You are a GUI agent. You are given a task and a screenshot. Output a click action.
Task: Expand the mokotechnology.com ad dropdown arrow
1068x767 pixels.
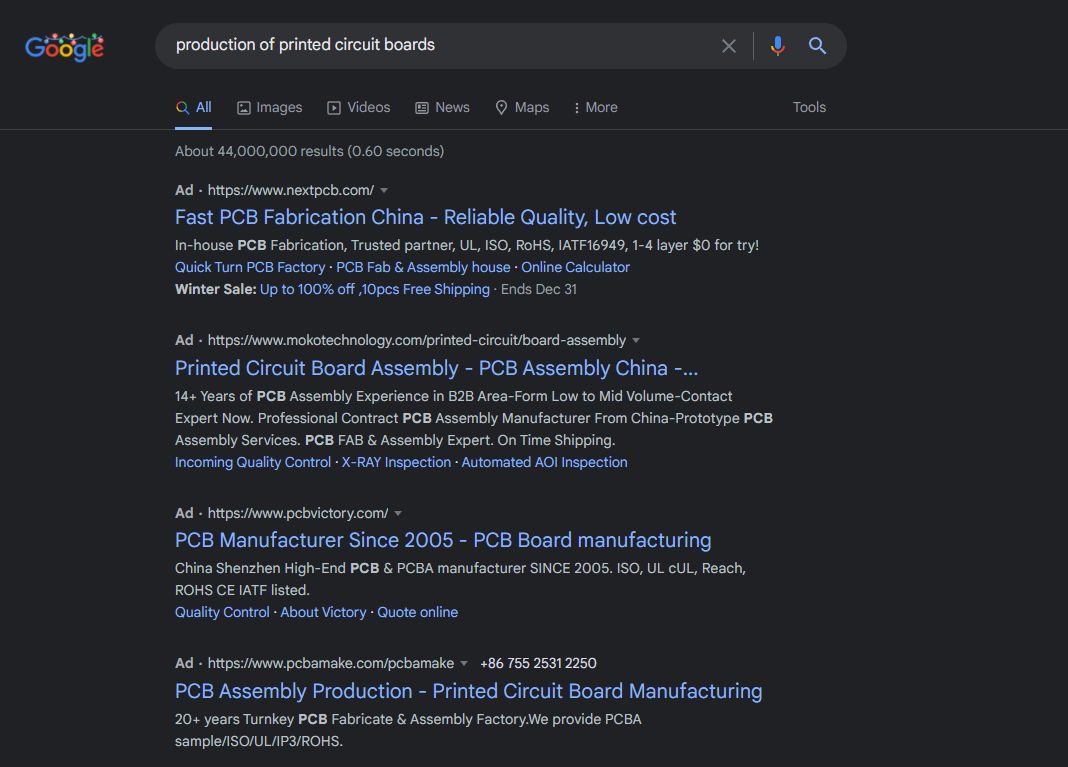636,341
